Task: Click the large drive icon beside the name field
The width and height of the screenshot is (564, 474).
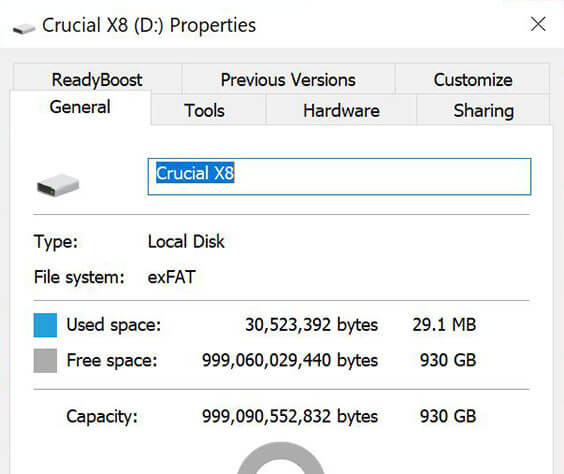Action: pyautogui.click(x=58, y=185)
